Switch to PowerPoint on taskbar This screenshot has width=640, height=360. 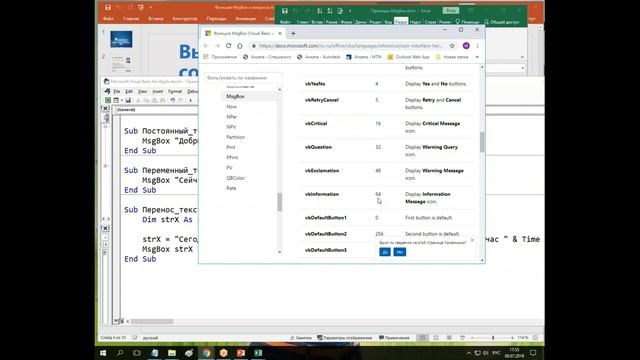tap(241, 353)
